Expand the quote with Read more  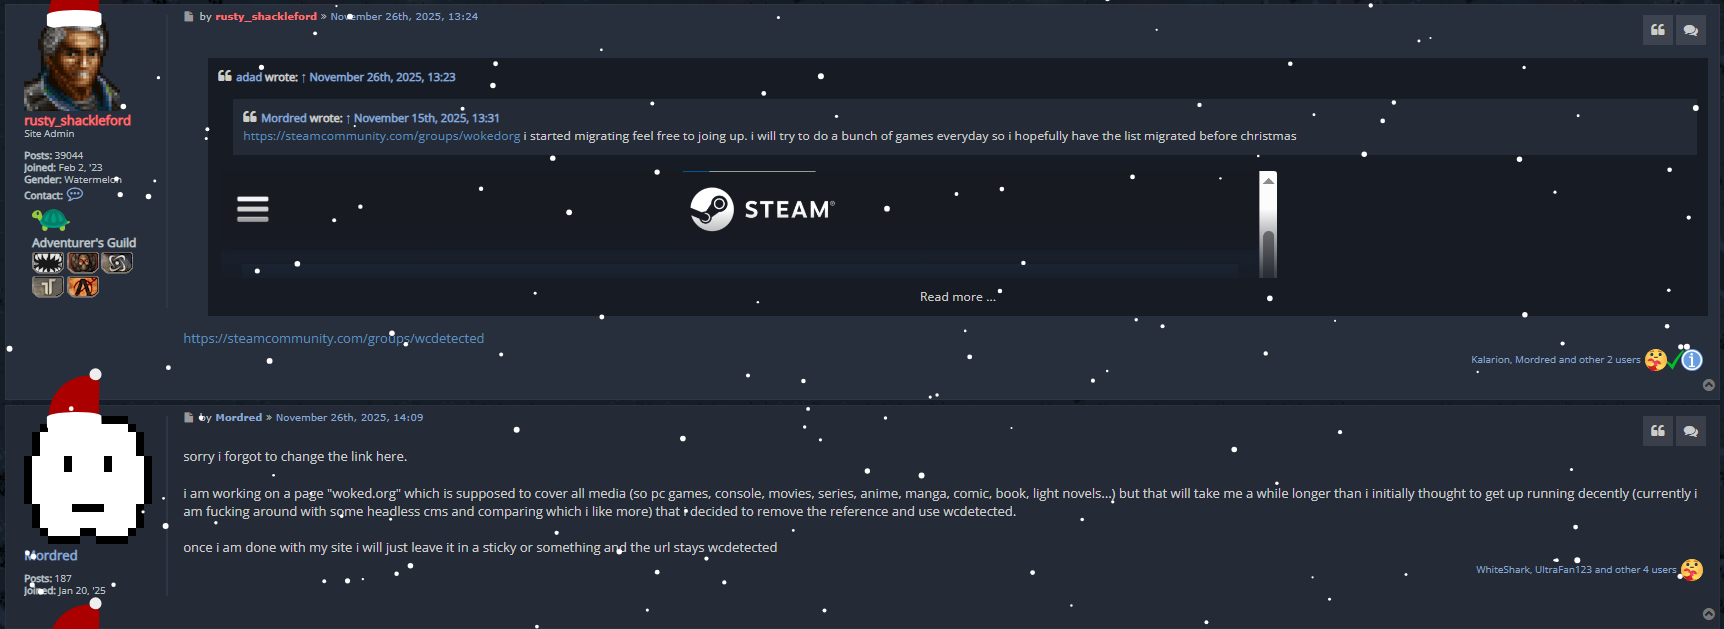coord(957,297)
